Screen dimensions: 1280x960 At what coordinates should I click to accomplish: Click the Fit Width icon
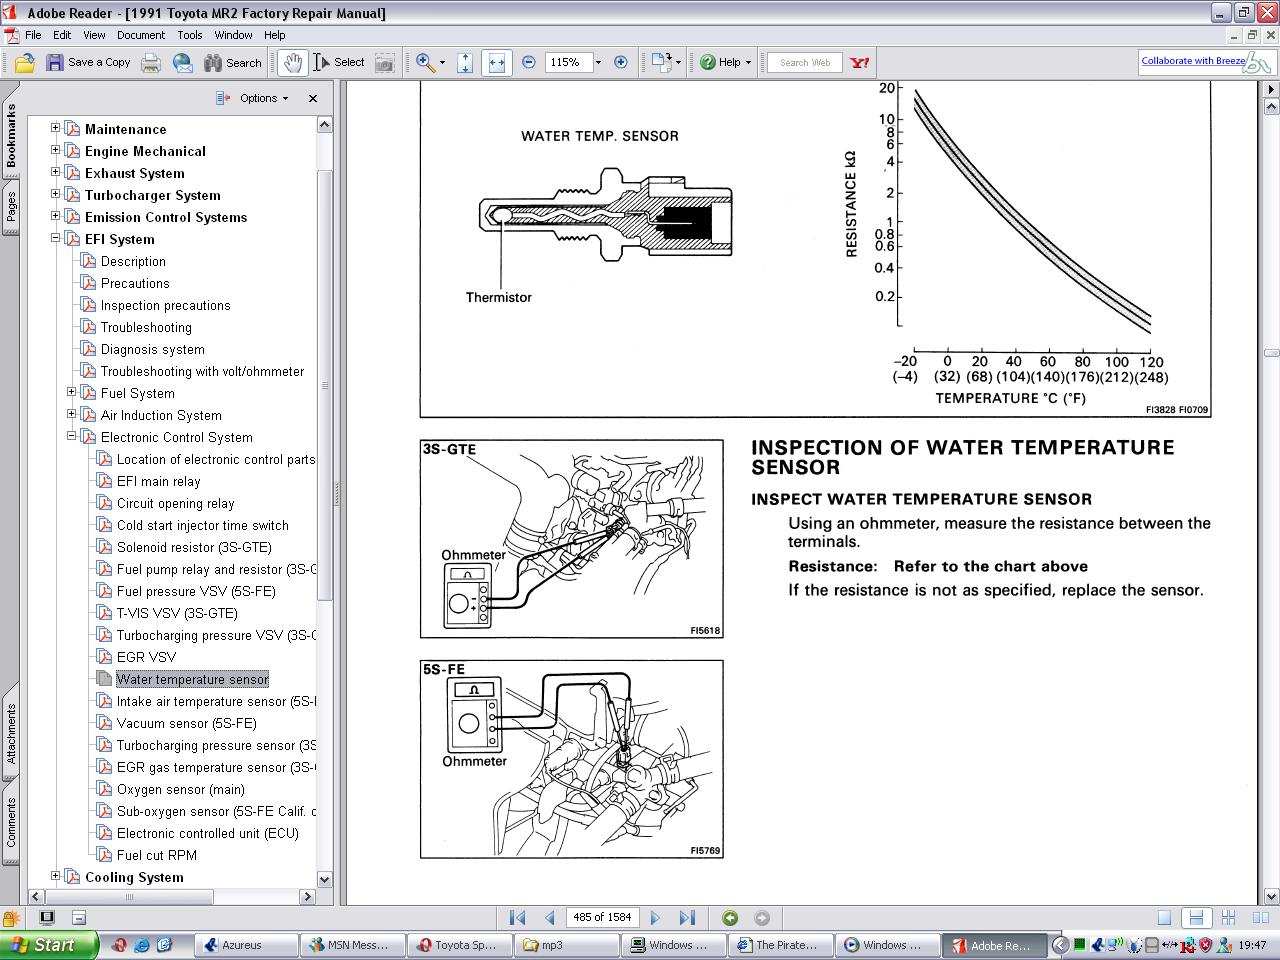coord(496,63)
